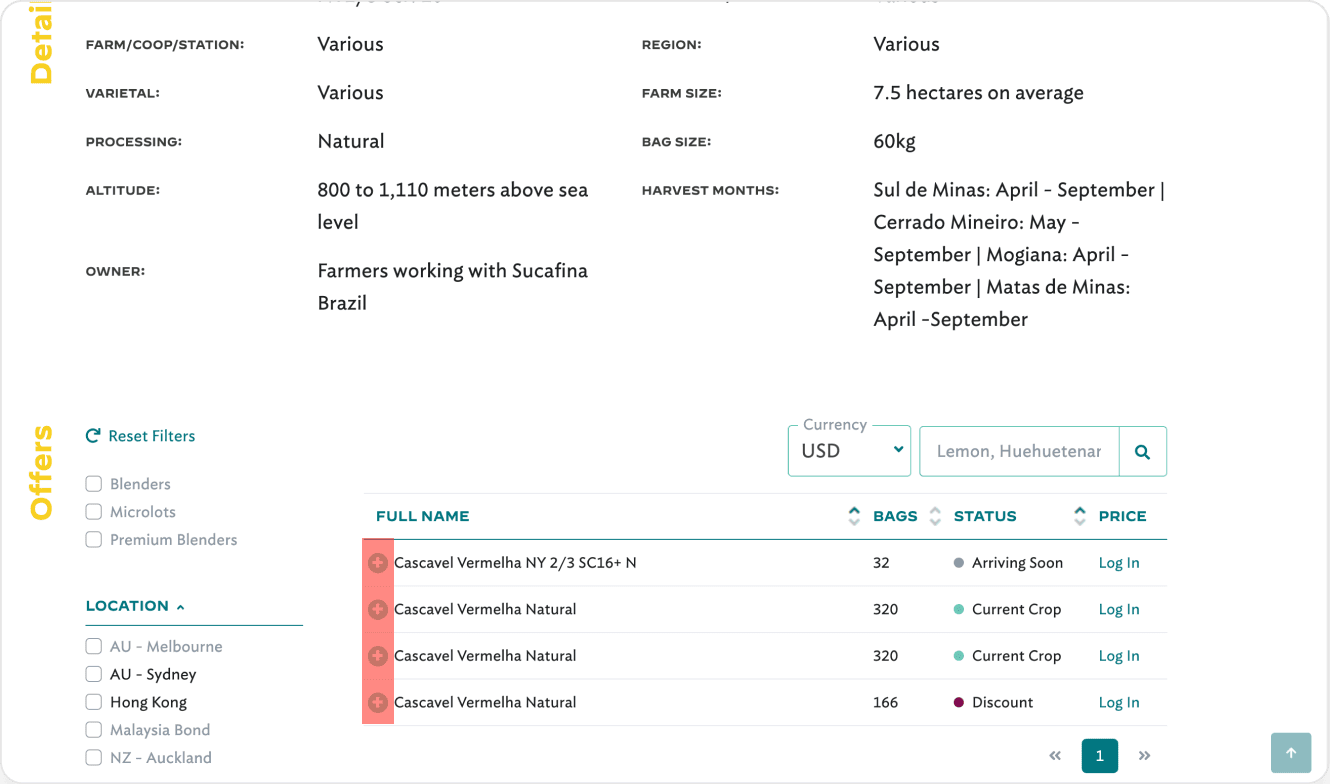Image resolution: width=1330 pixels, height=784 pixels.
Task: Go to previous page with the double-chevron icon
Action: (x=1055, y=756)
